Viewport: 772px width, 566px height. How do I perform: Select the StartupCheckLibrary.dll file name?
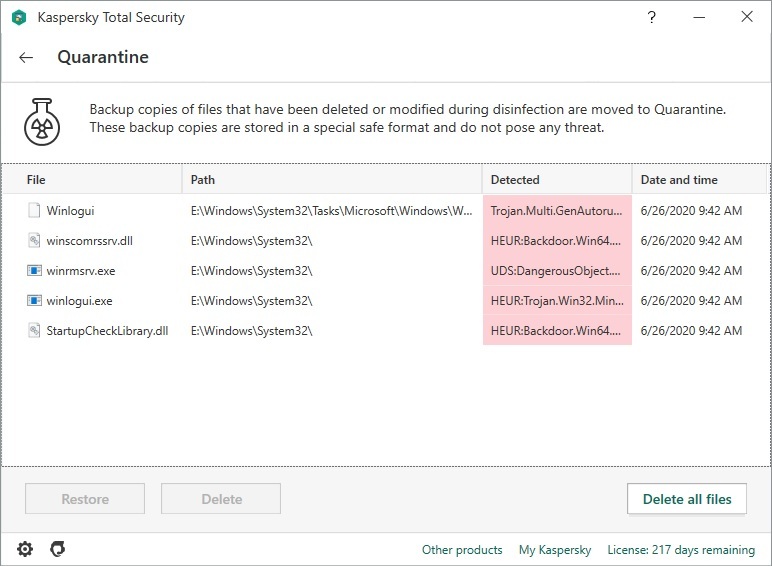107,331
